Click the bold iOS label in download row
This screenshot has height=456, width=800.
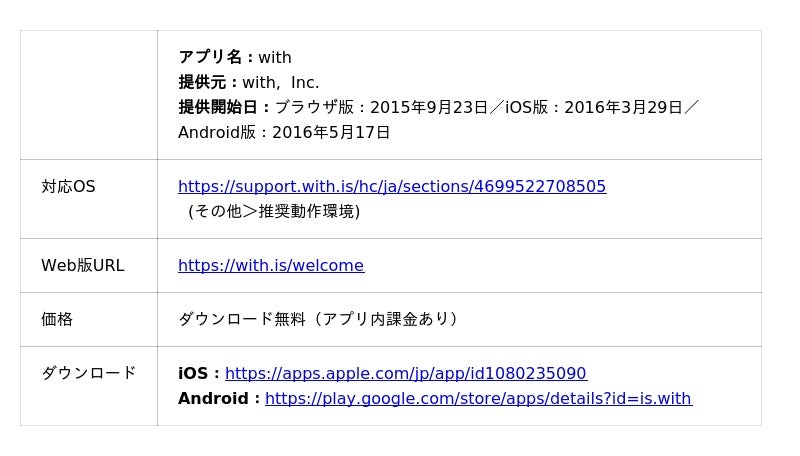pyautogui.click(x=198, y=374)
